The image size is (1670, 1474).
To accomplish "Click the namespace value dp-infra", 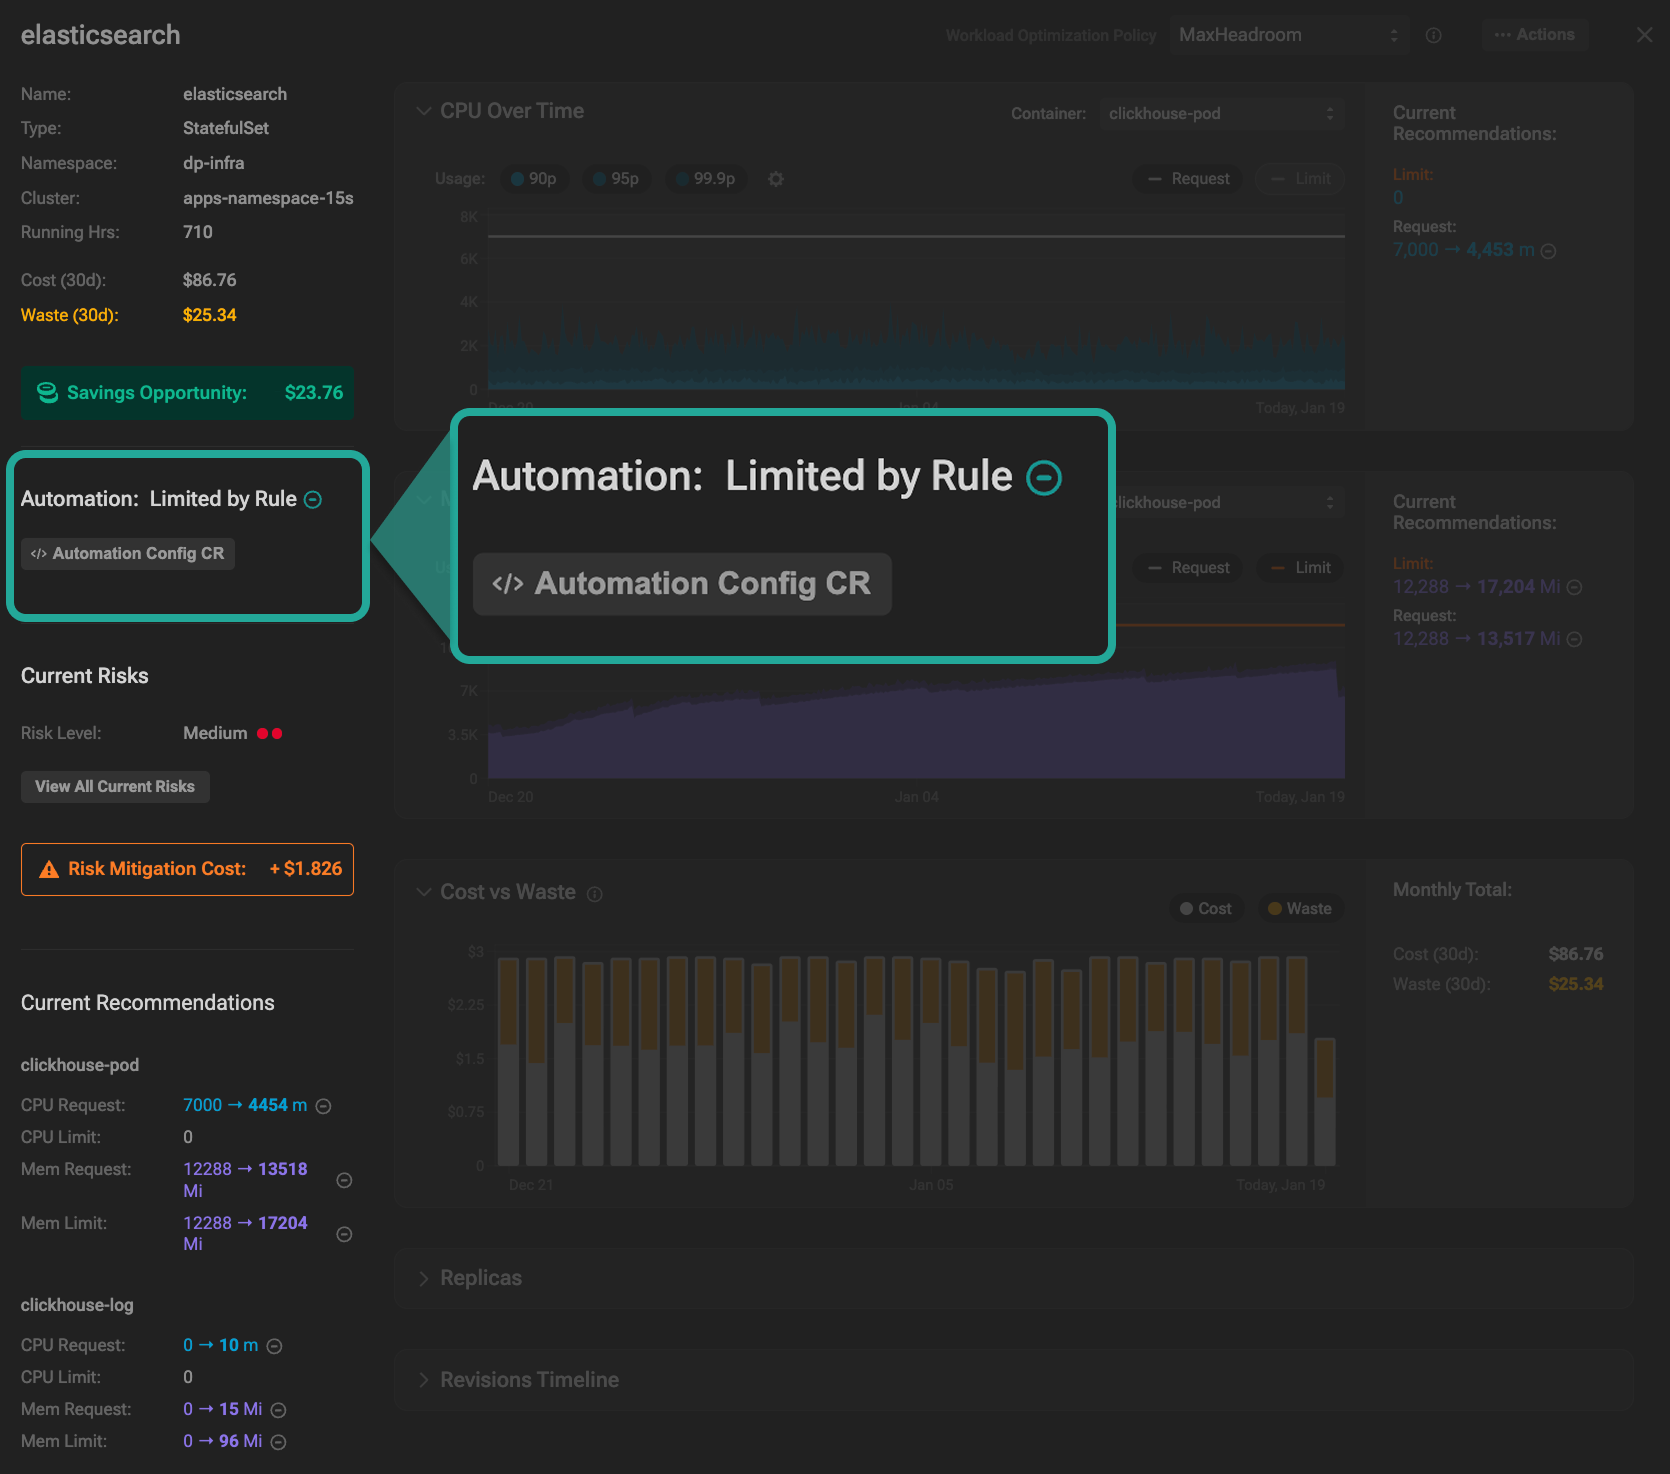I will 214,164.
